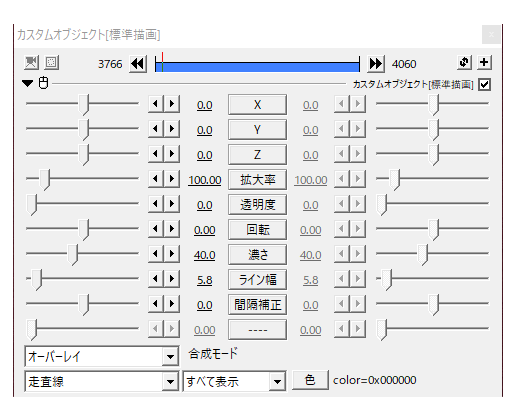This screenshot has width=511, height=399.
Task: Decrease ライン幅 value with left arrow
Action: [156, 279]
